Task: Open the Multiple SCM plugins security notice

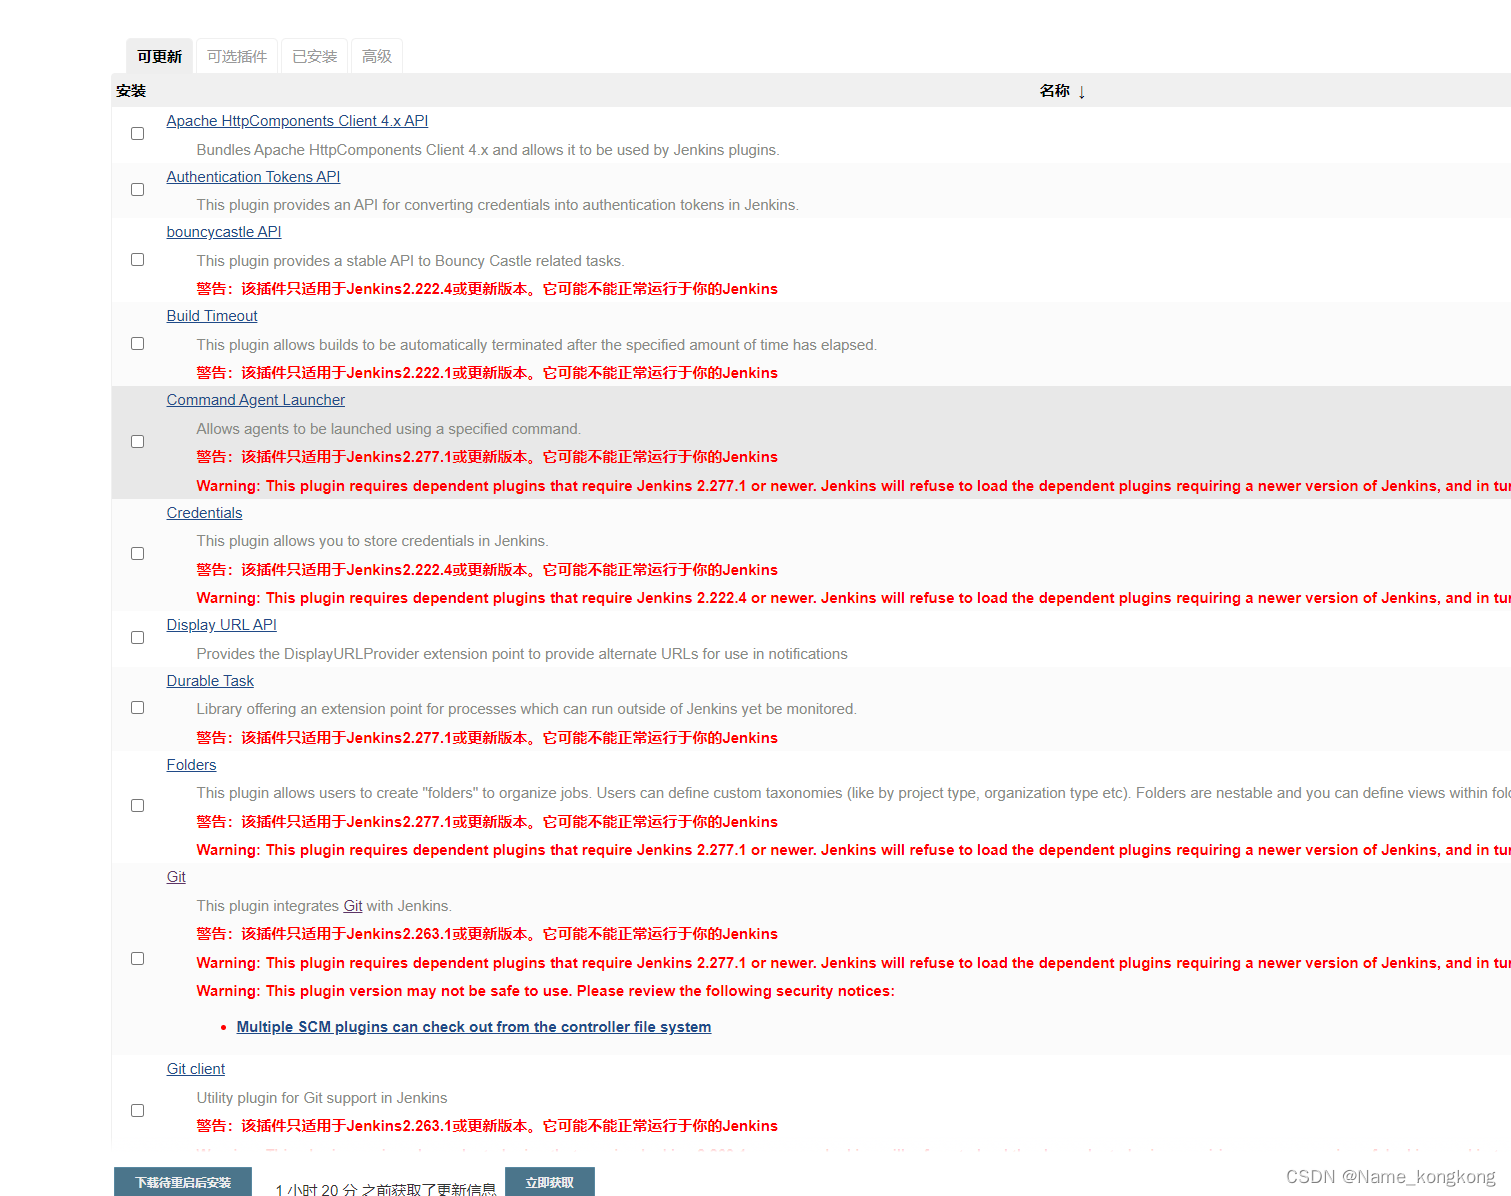Action: point(473,1026)
